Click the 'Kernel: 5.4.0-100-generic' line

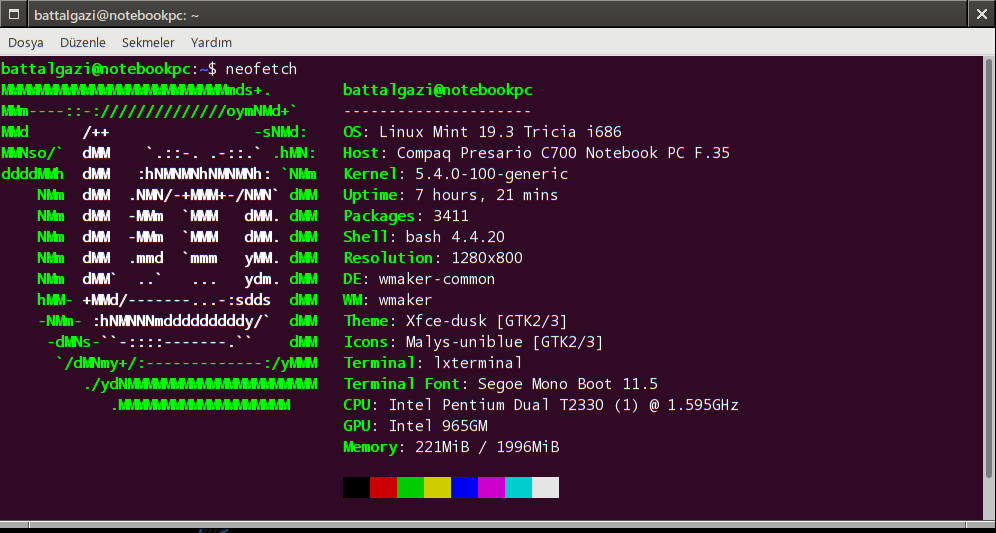pyautogui.click(x=455, y=174)
